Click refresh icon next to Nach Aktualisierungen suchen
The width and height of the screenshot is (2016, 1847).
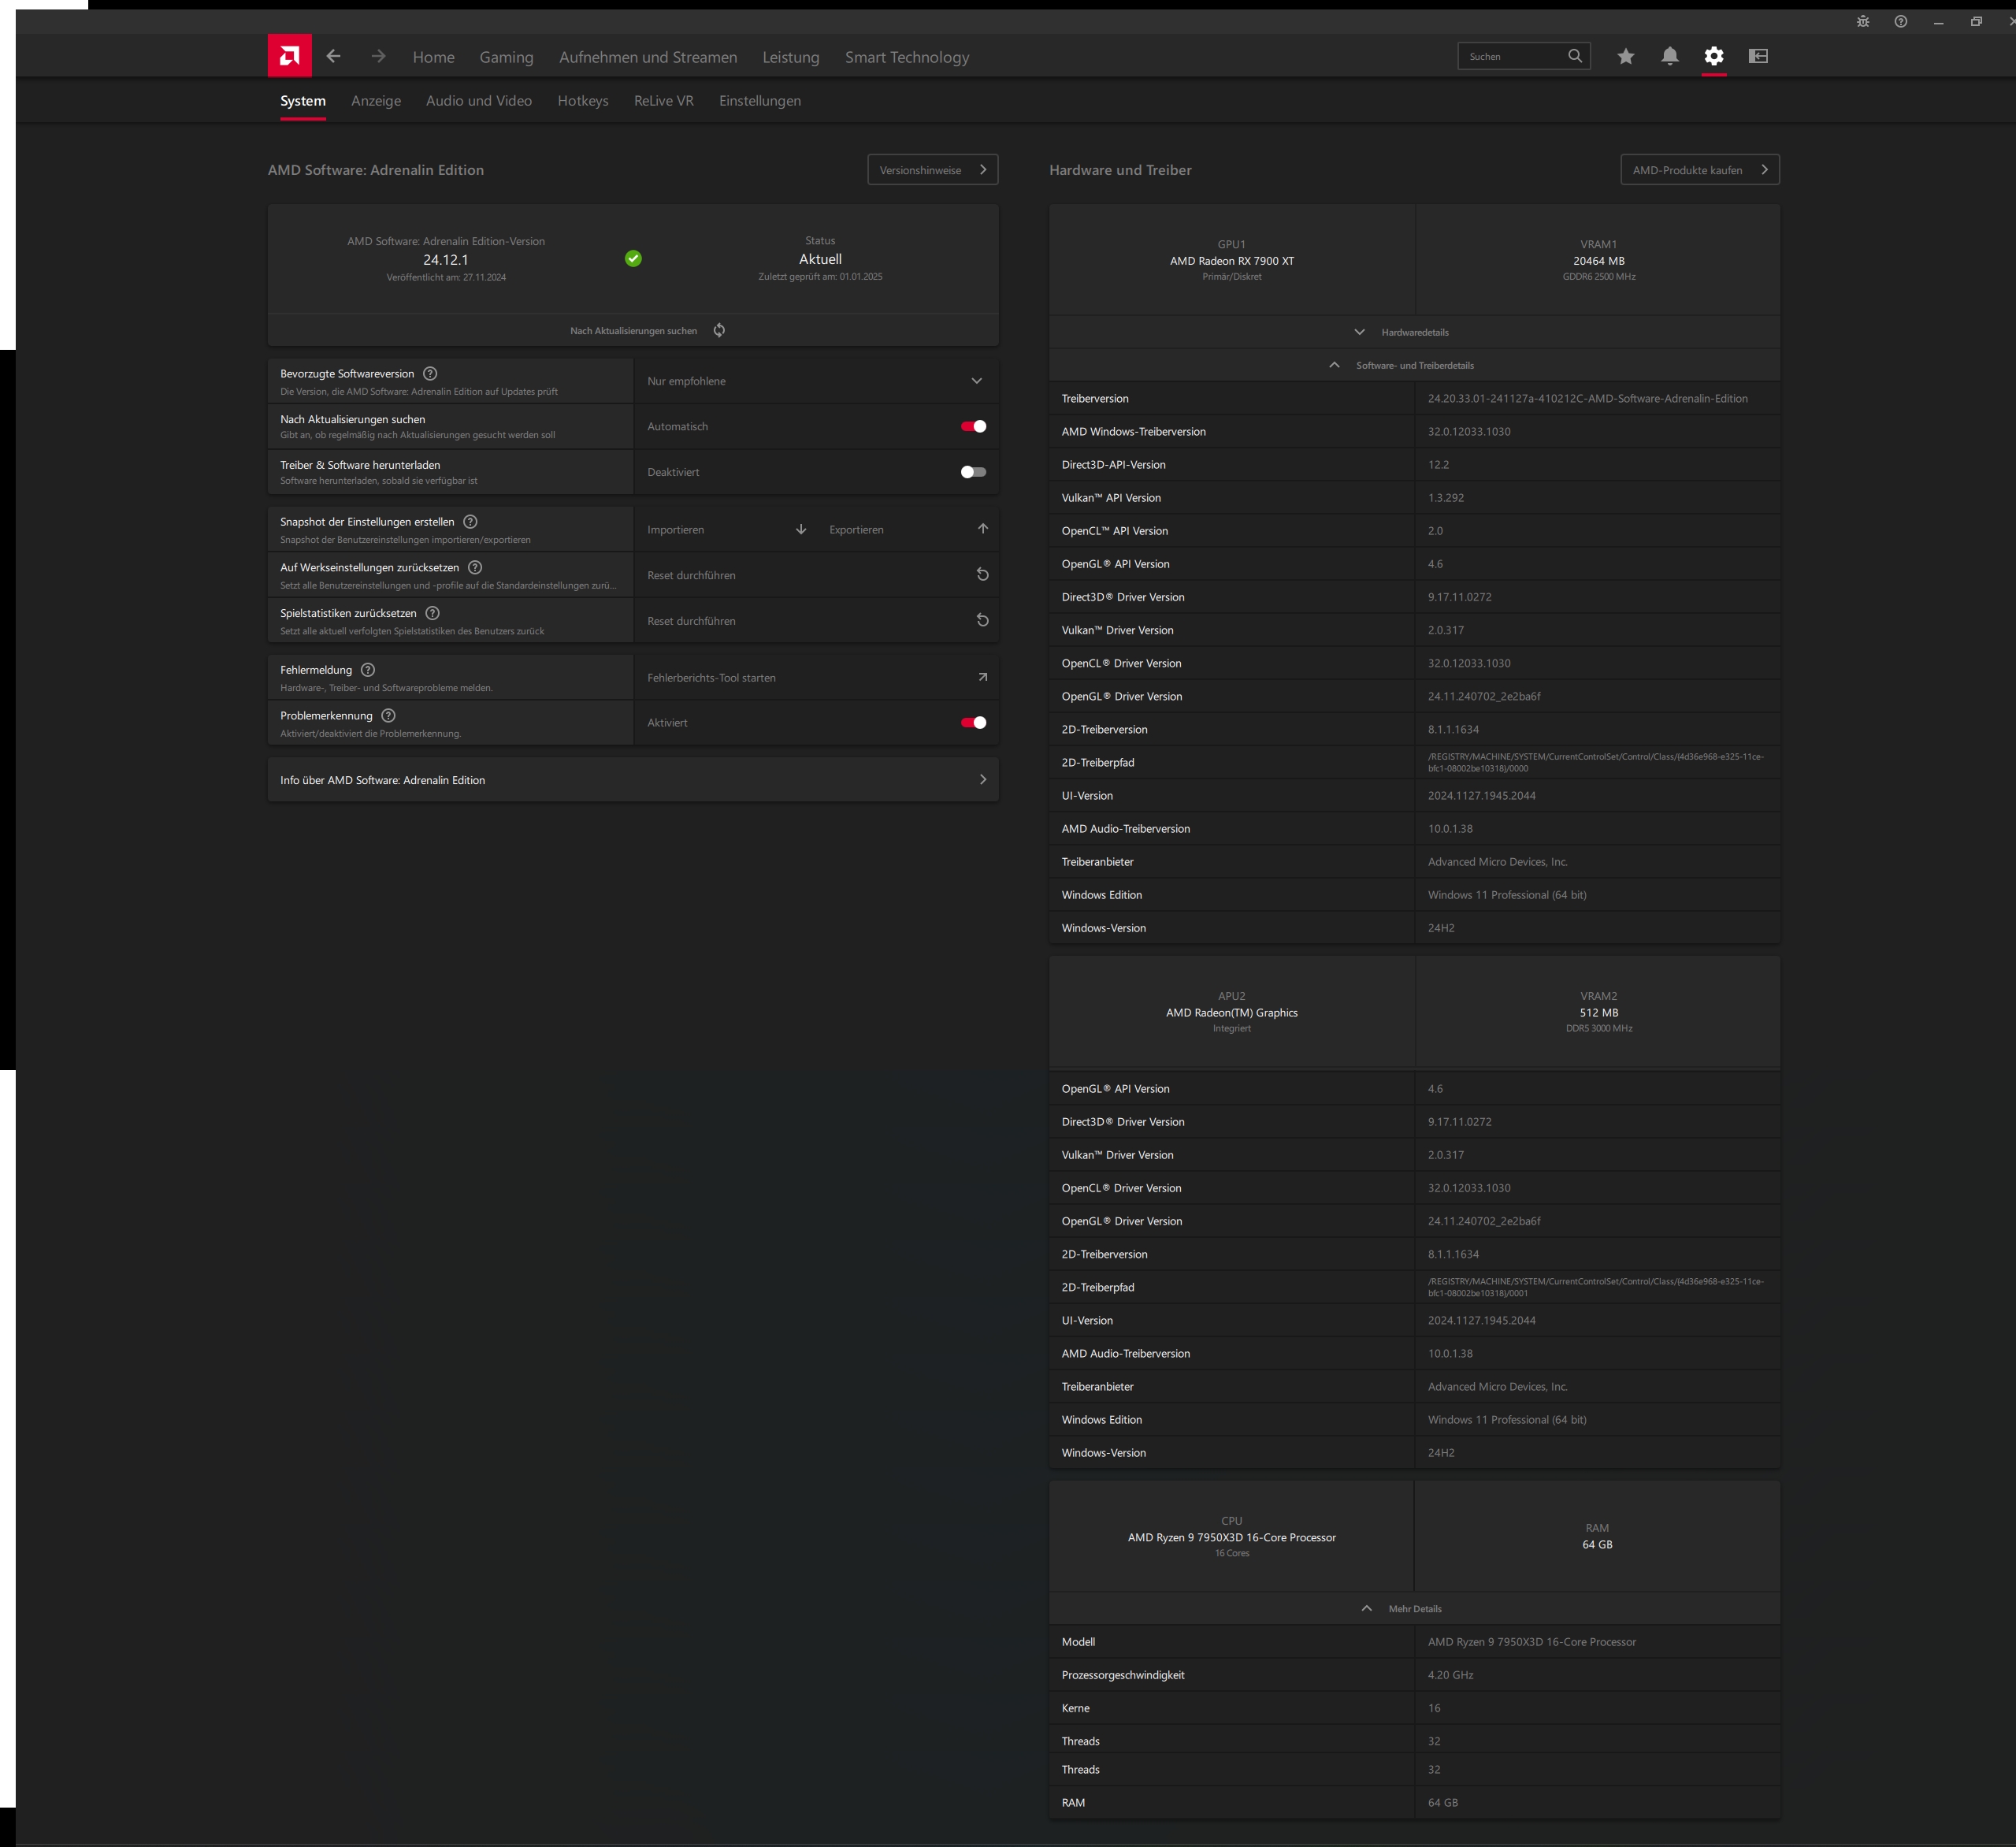coord(719,330)
